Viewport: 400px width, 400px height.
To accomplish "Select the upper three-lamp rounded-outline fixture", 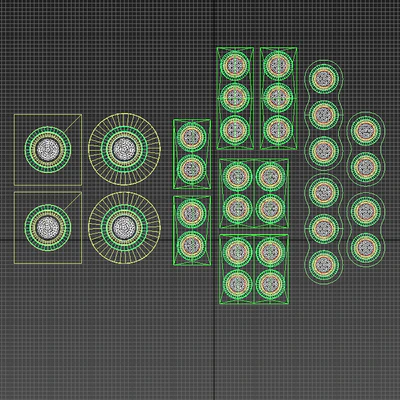I will [x=323, y=115].
